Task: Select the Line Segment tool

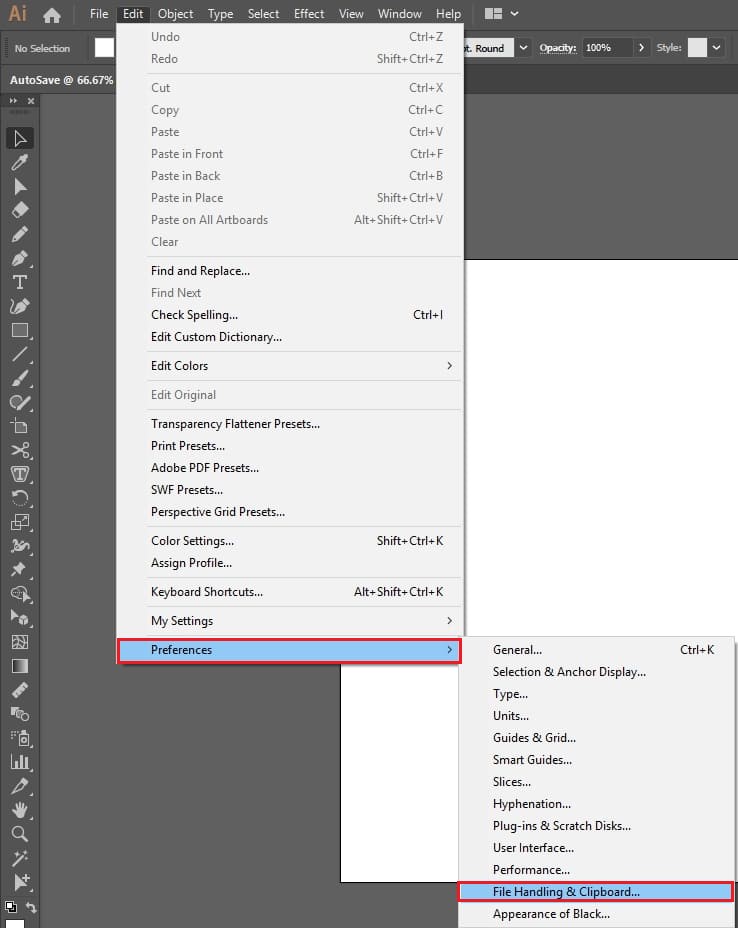Action: pos(20,355)
